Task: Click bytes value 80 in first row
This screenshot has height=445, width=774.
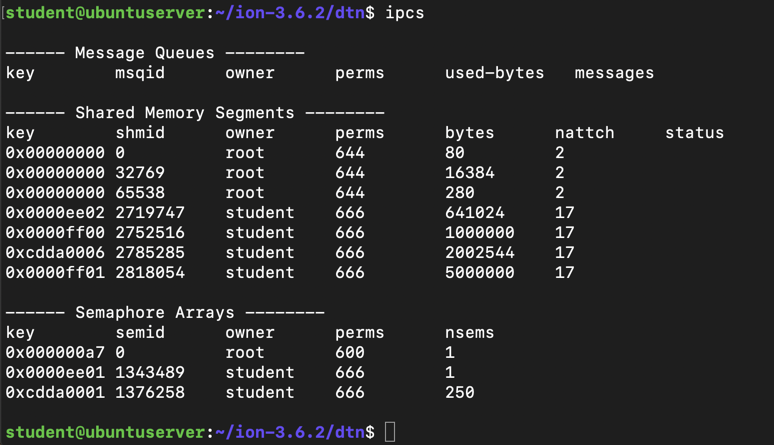Action: tap(455, 153)
